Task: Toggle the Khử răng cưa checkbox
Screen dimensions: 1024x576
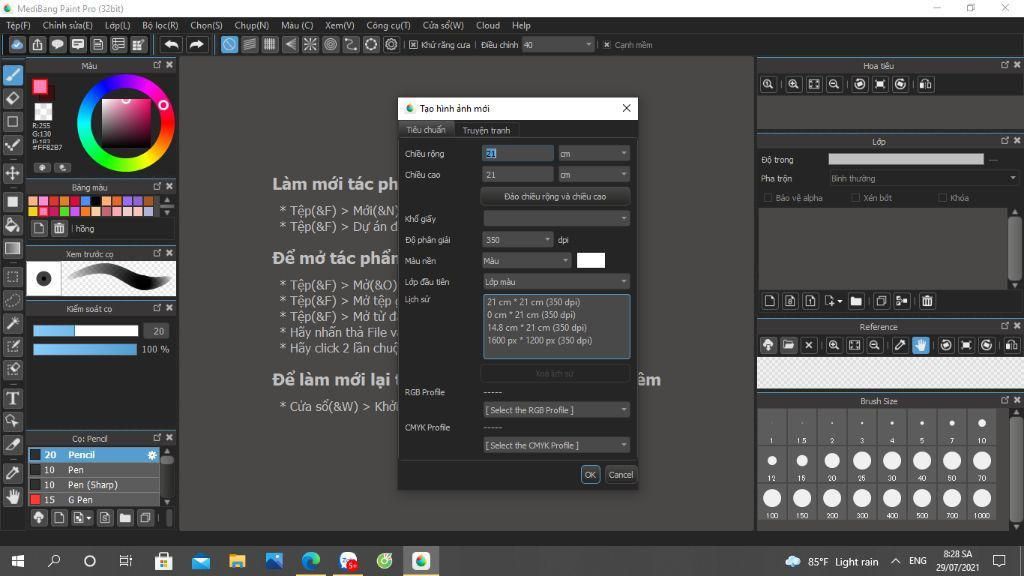Action: tap(413, 45)
